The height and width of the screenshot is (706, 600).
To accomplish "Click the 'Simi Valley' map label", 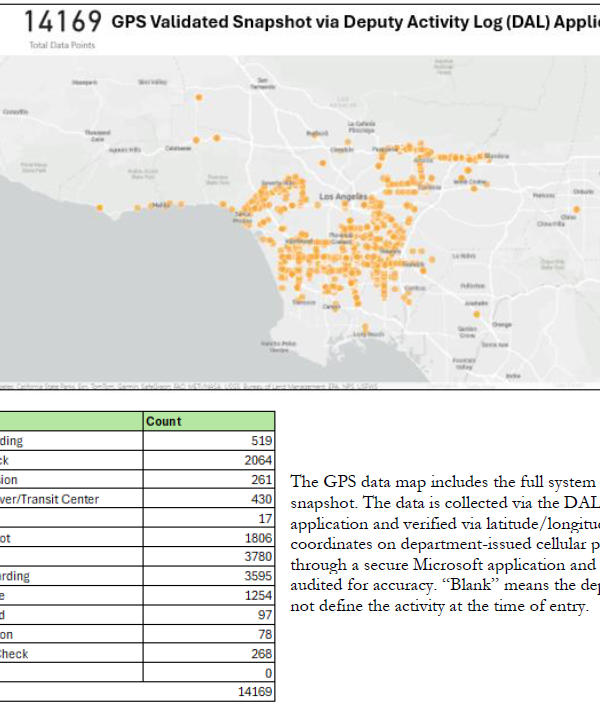I will [154, 82].
